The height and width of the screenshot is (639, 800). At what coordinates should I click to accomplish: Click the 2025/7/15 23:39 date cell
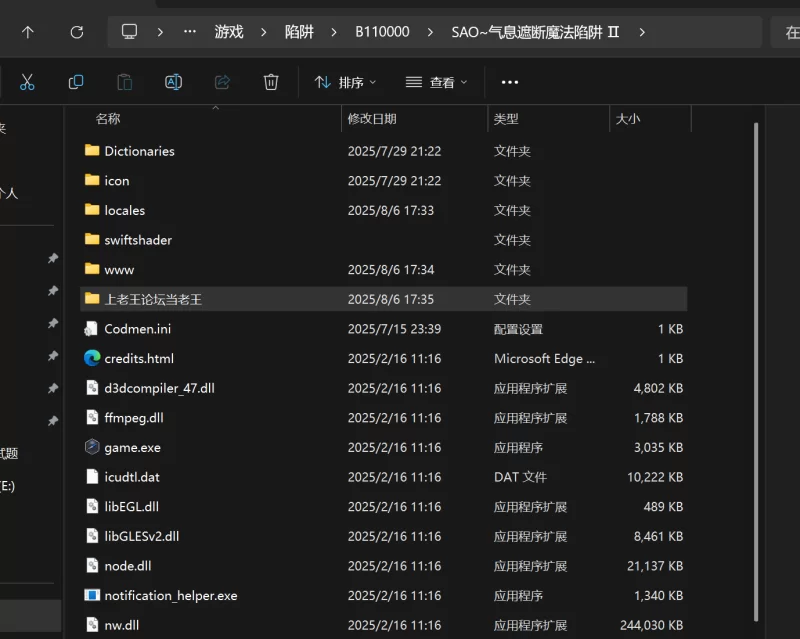(394, 329)
